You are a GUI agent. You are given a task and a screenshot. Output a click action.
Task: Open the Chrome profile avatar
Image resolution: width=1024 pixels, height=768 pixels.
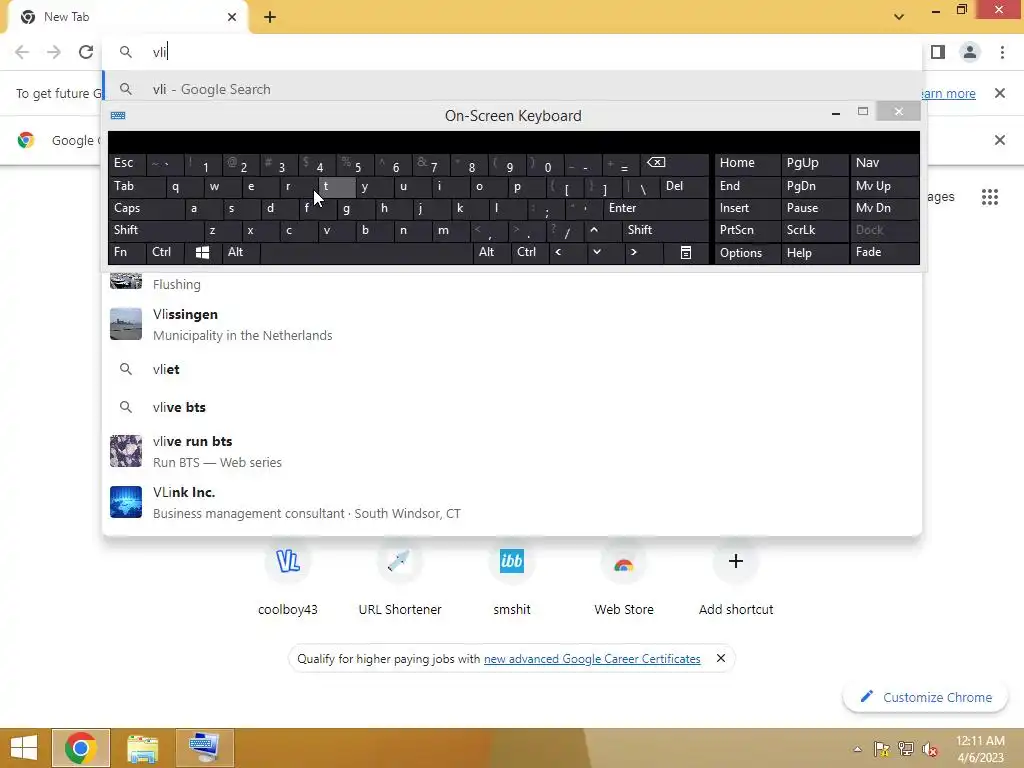(970, 52)
